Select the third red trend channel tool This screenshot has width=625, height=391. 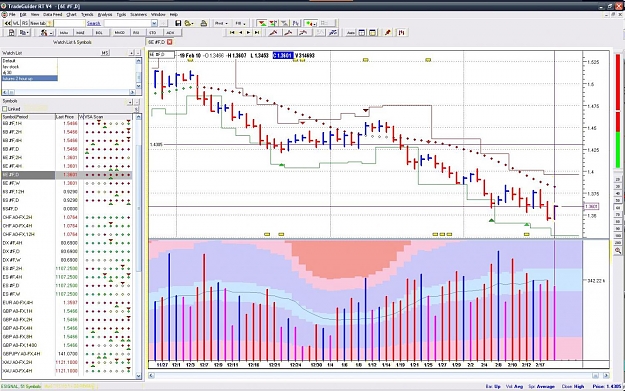point(303,33)
